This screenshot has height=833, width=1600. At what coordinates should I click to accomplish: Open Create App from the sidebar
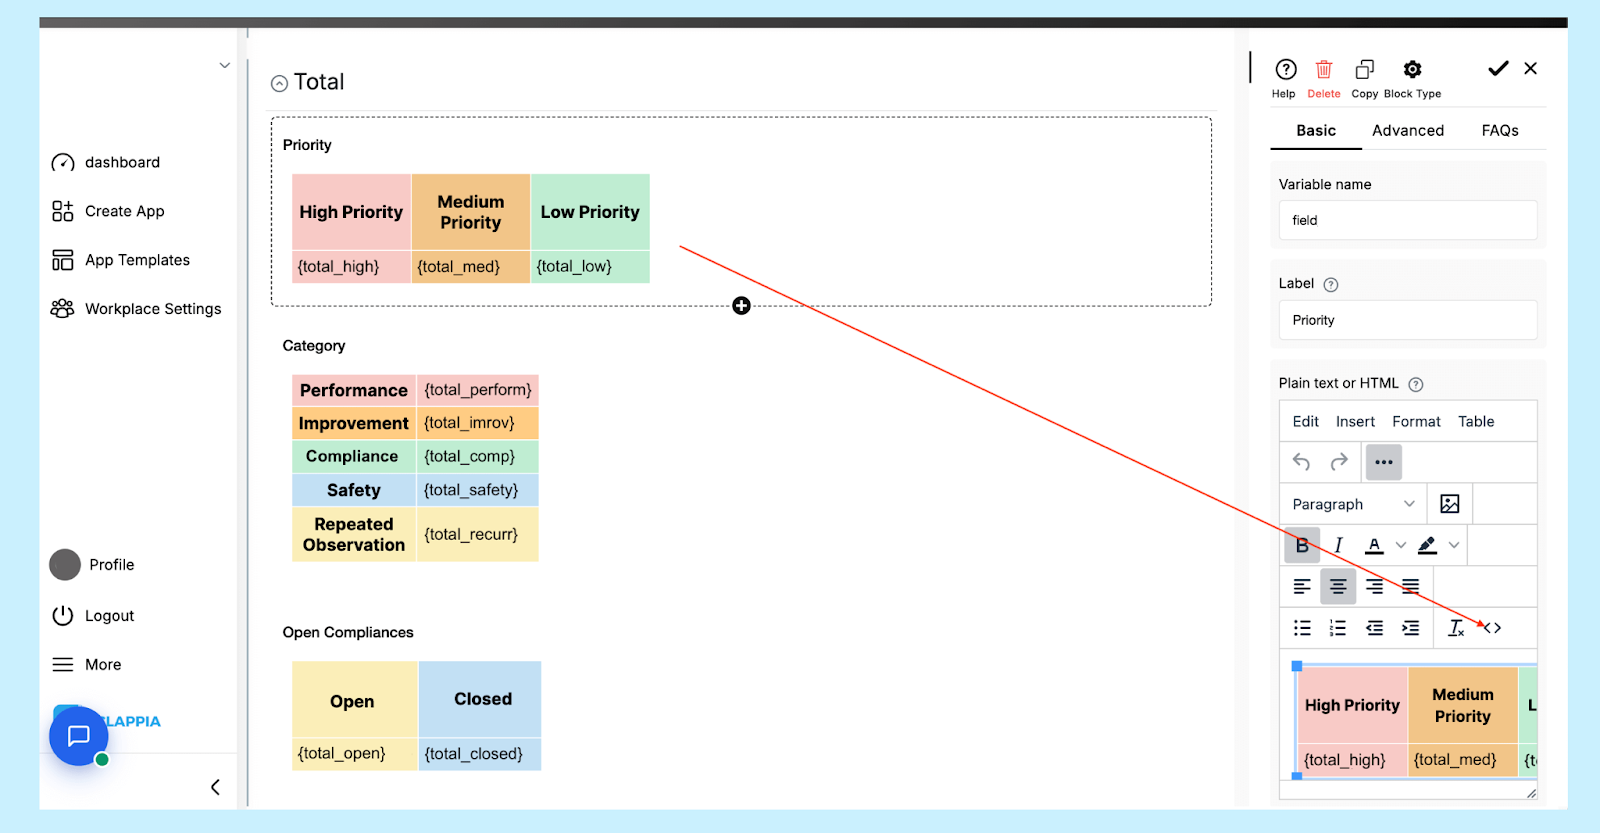(x=108, y=211)
